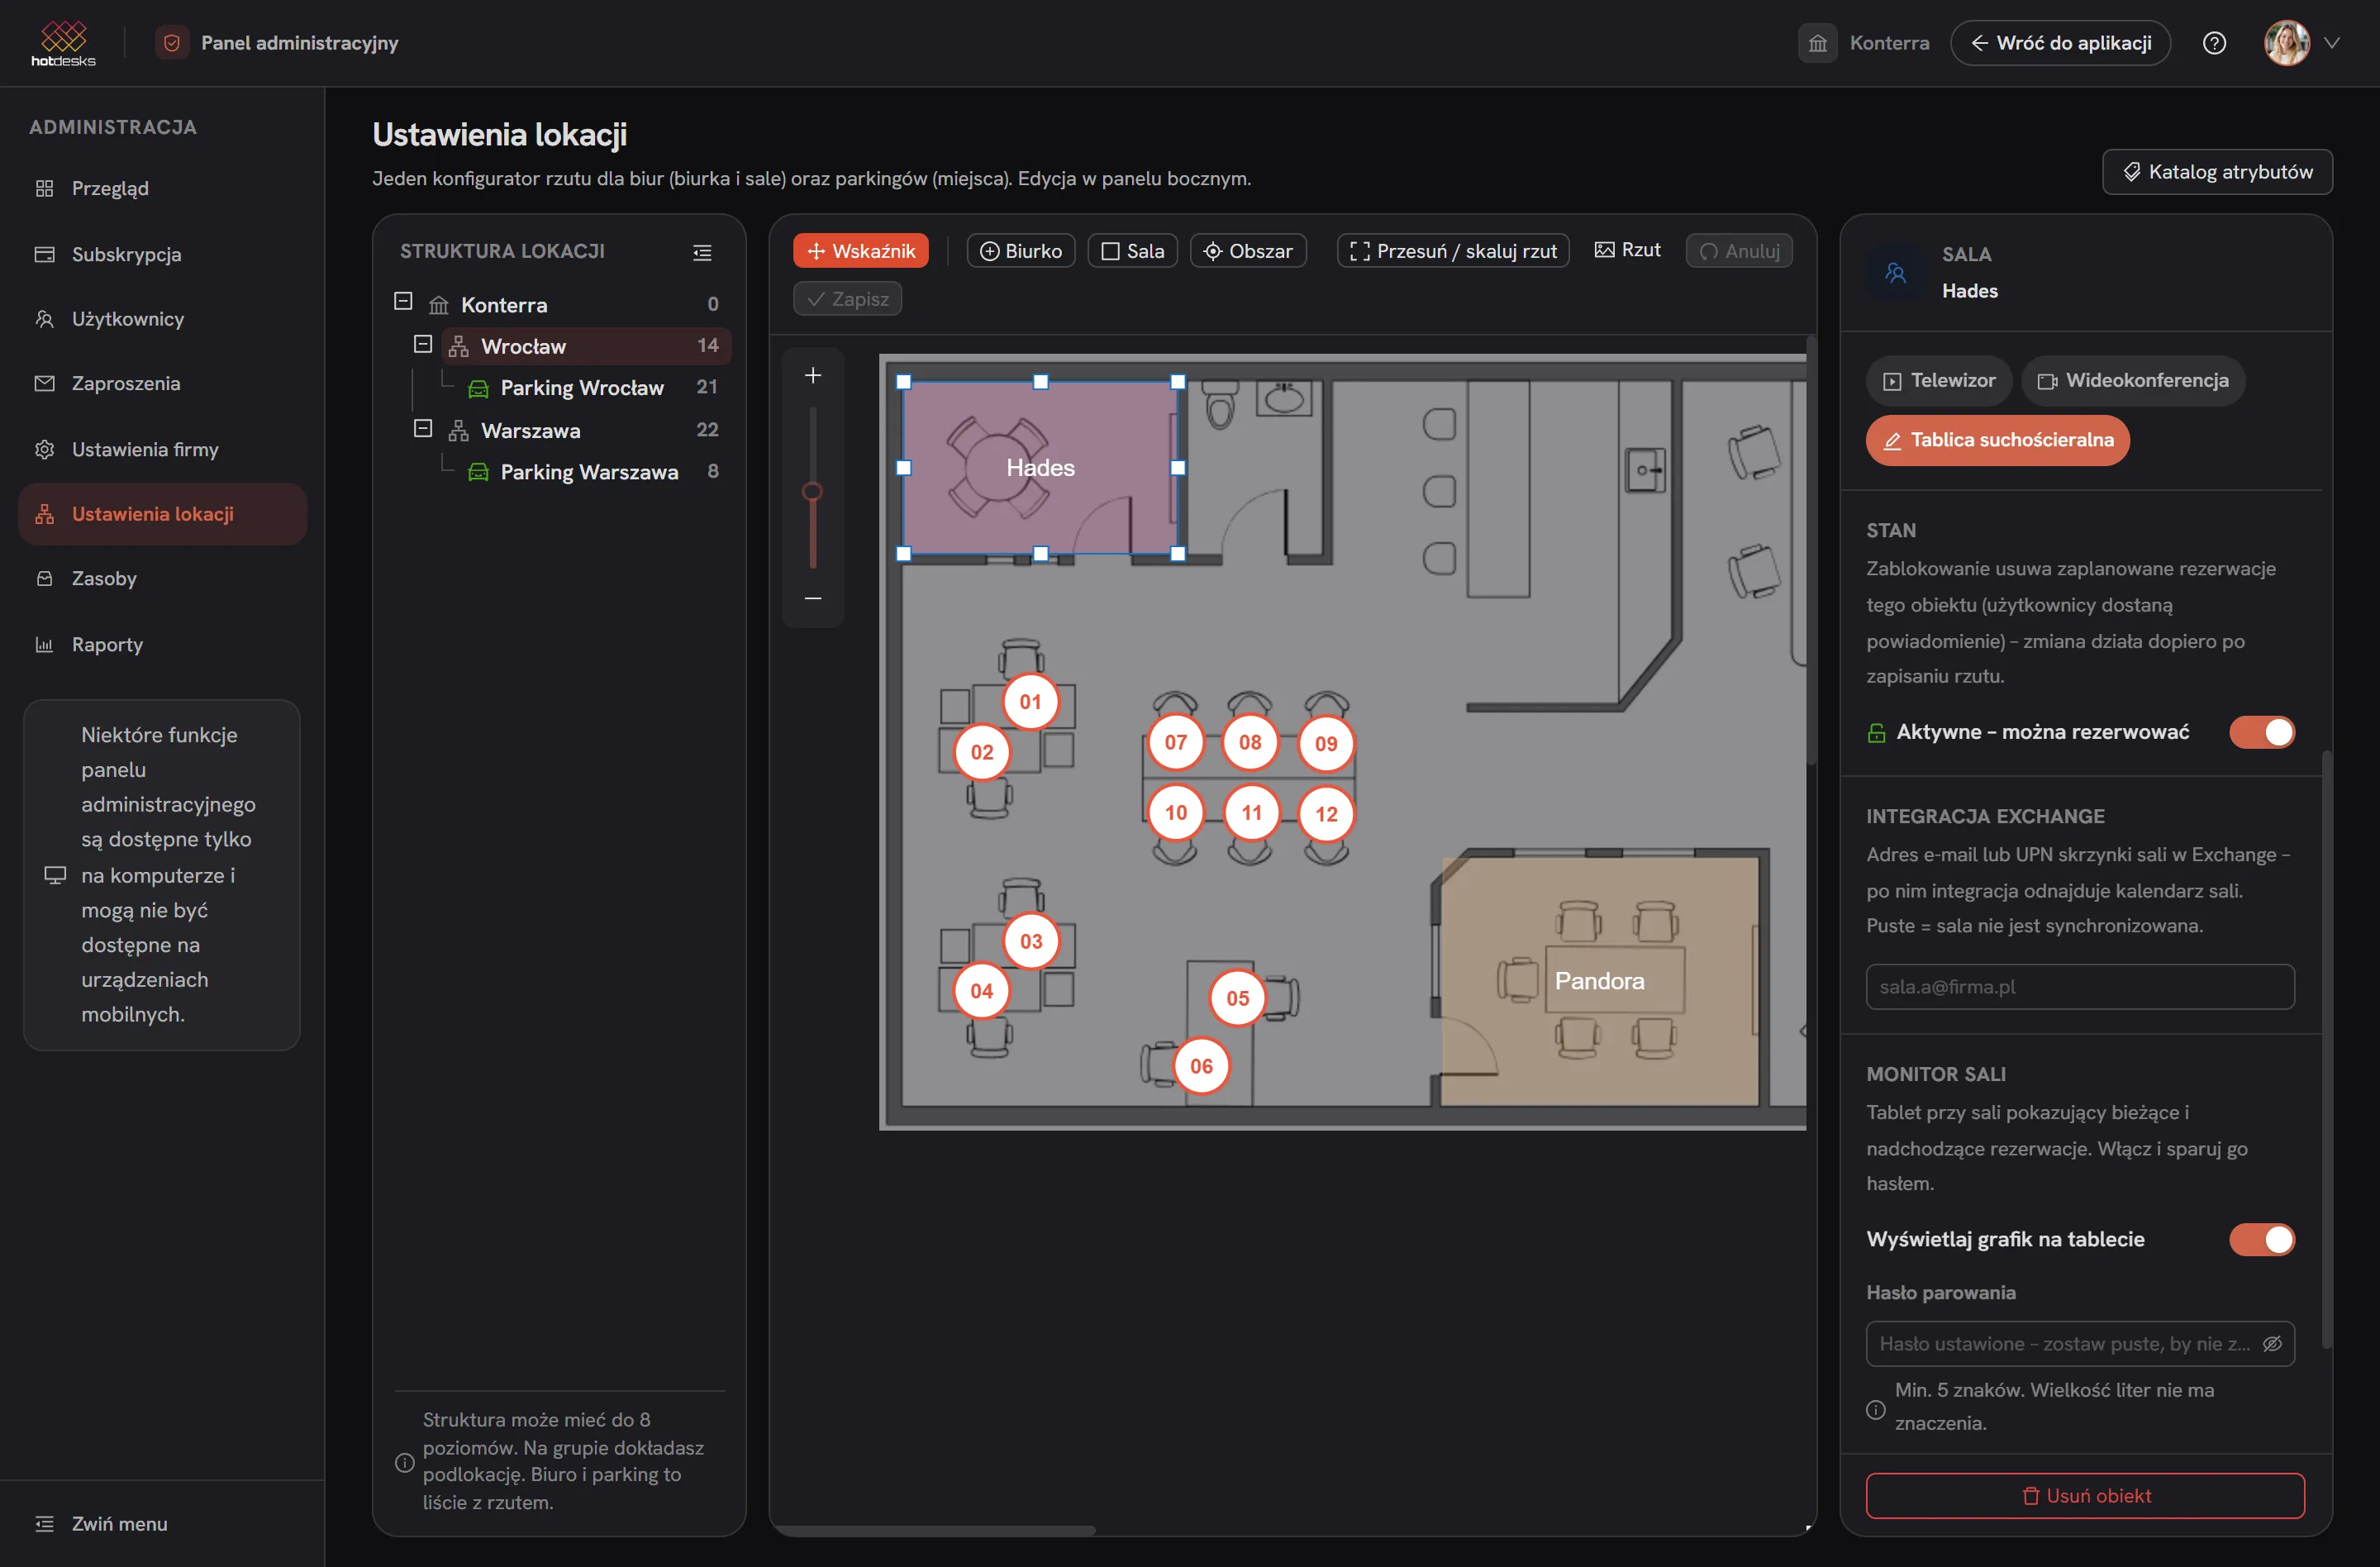The image size is (2380, 1567).
Task: Click the Konterra building icon in header
Action: [x=1817, y=43]
